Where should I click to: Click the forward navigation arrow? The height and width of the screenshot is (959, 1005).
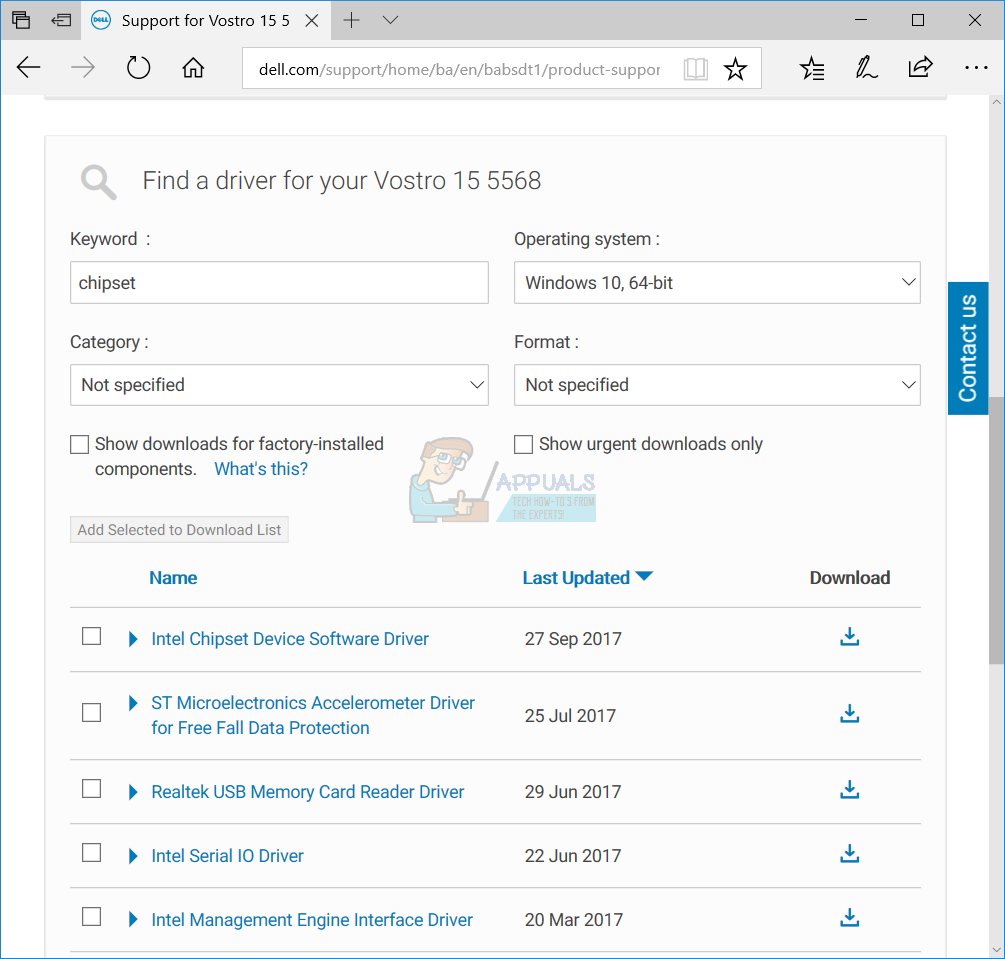pyautogui.click(x=83, y=67)
